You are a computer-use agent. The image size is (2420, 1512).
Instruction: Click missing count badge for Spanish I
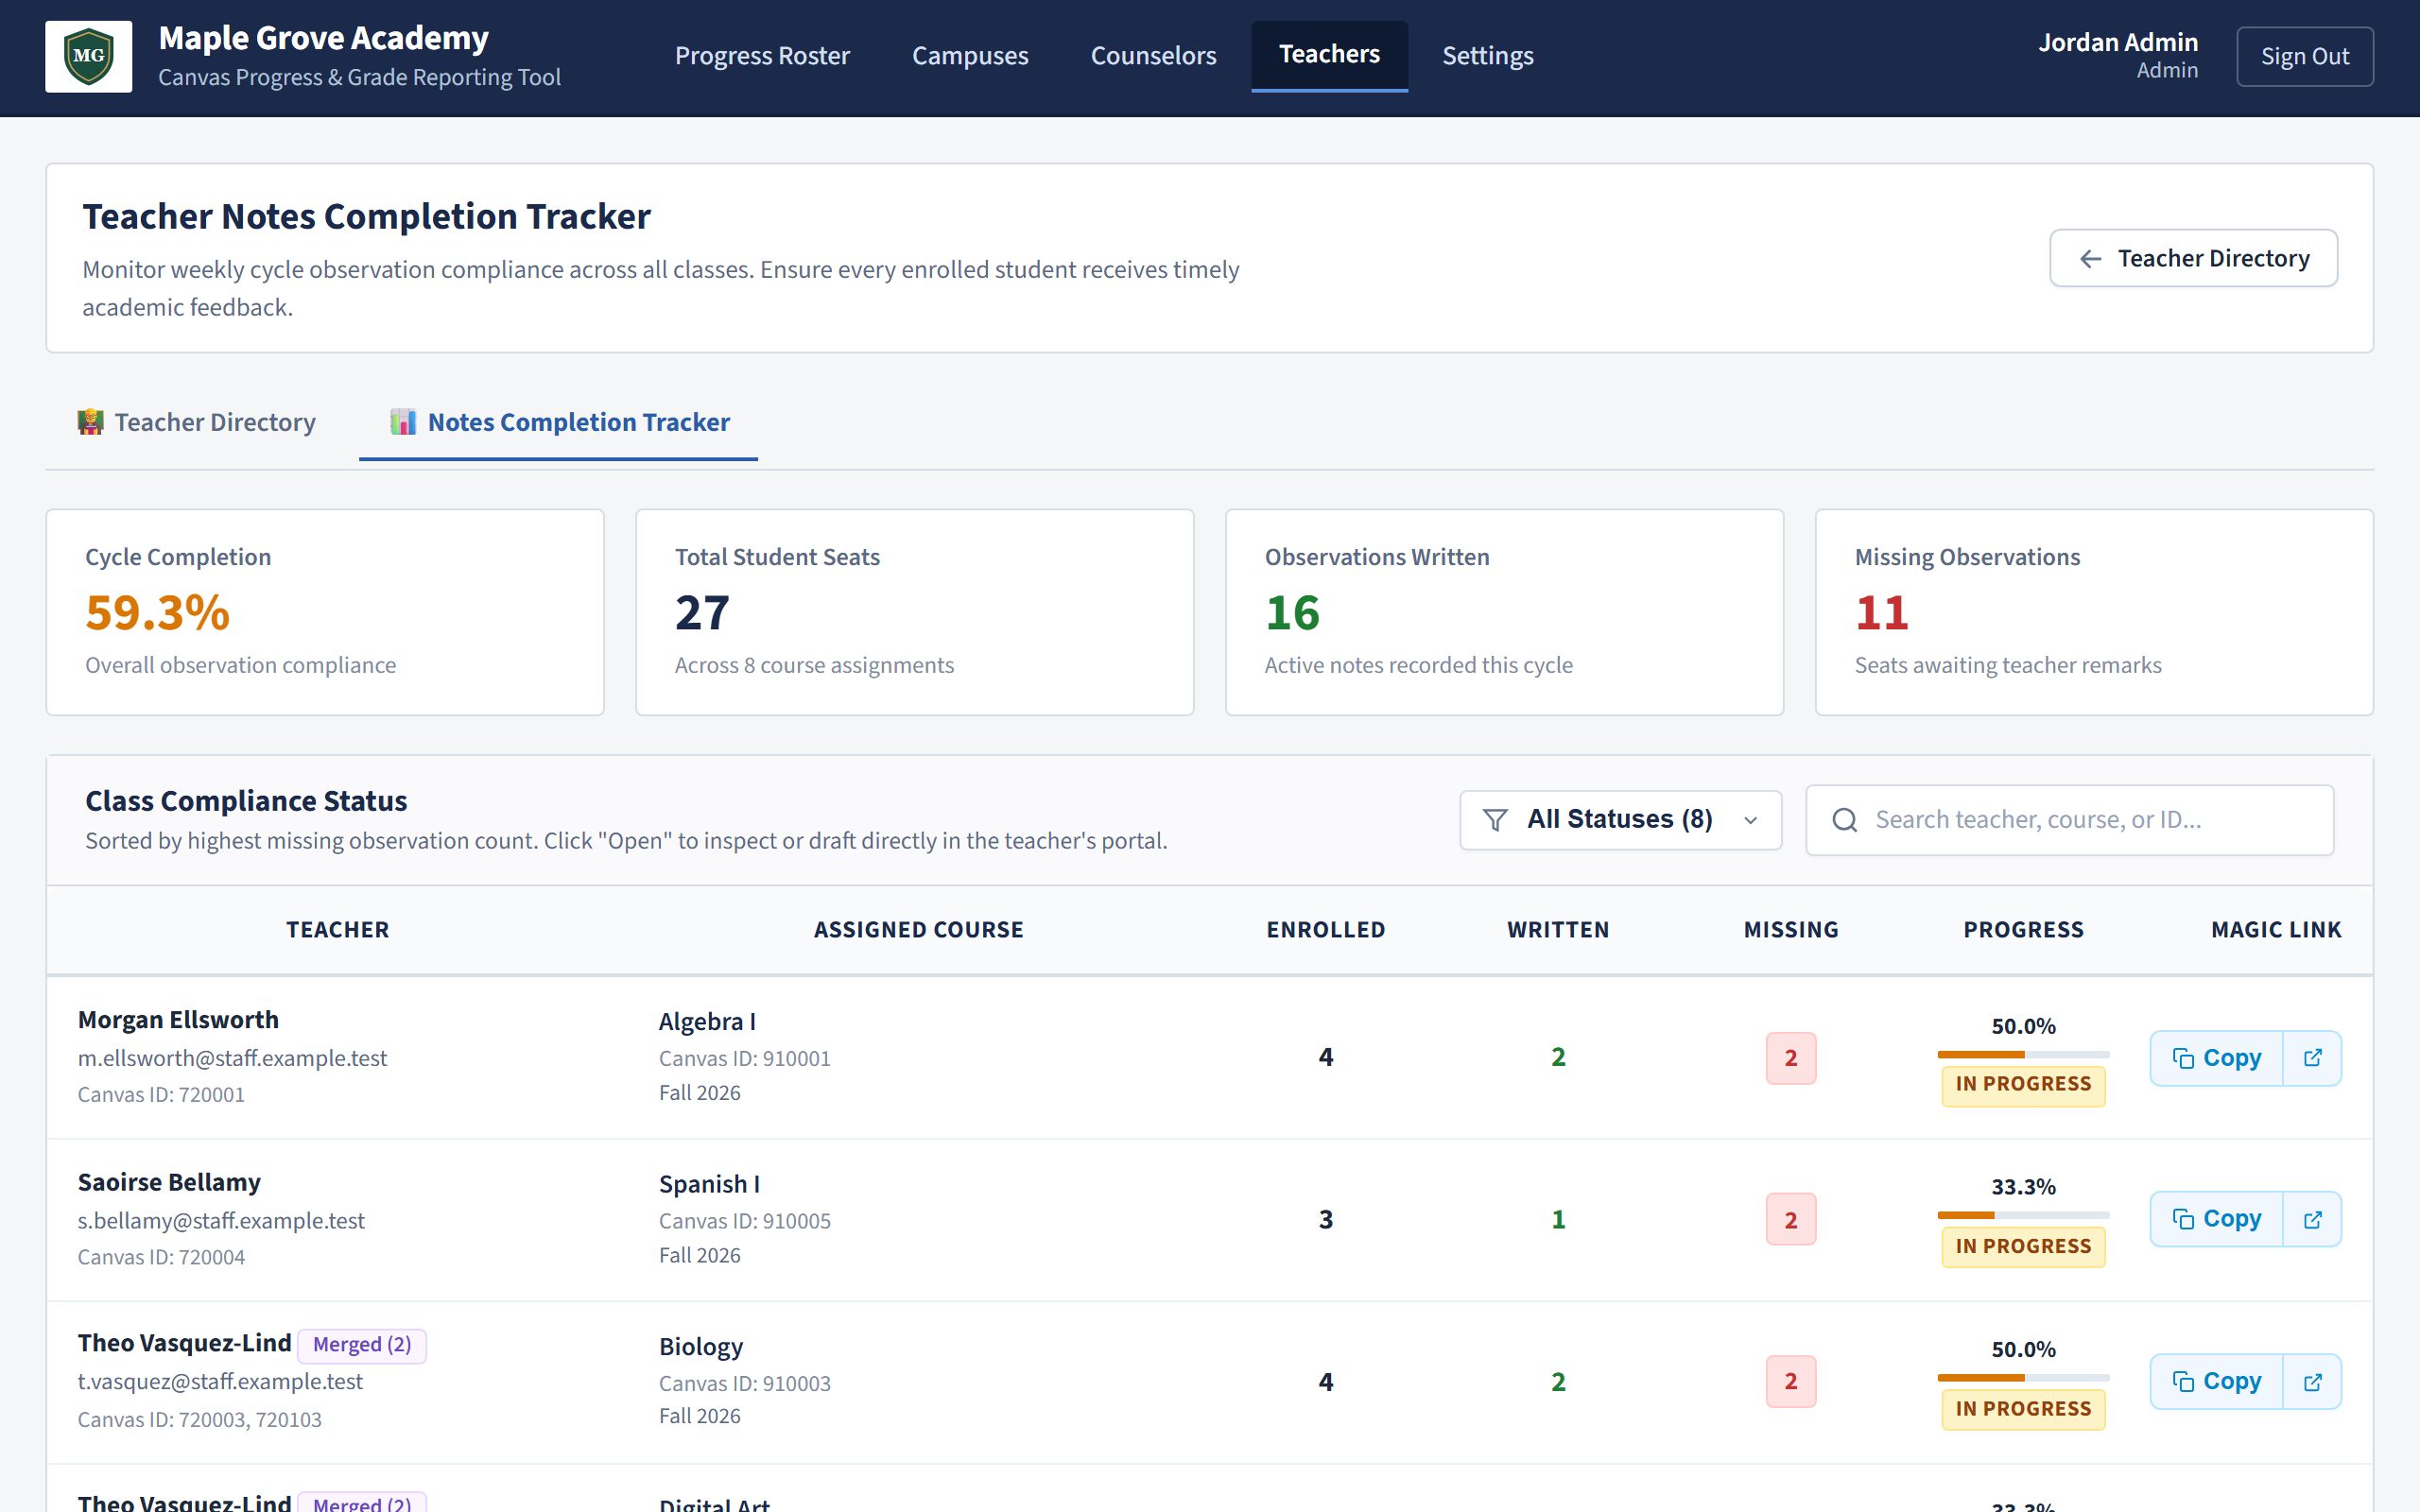pyautogui.click(x=1790, y=1219)
